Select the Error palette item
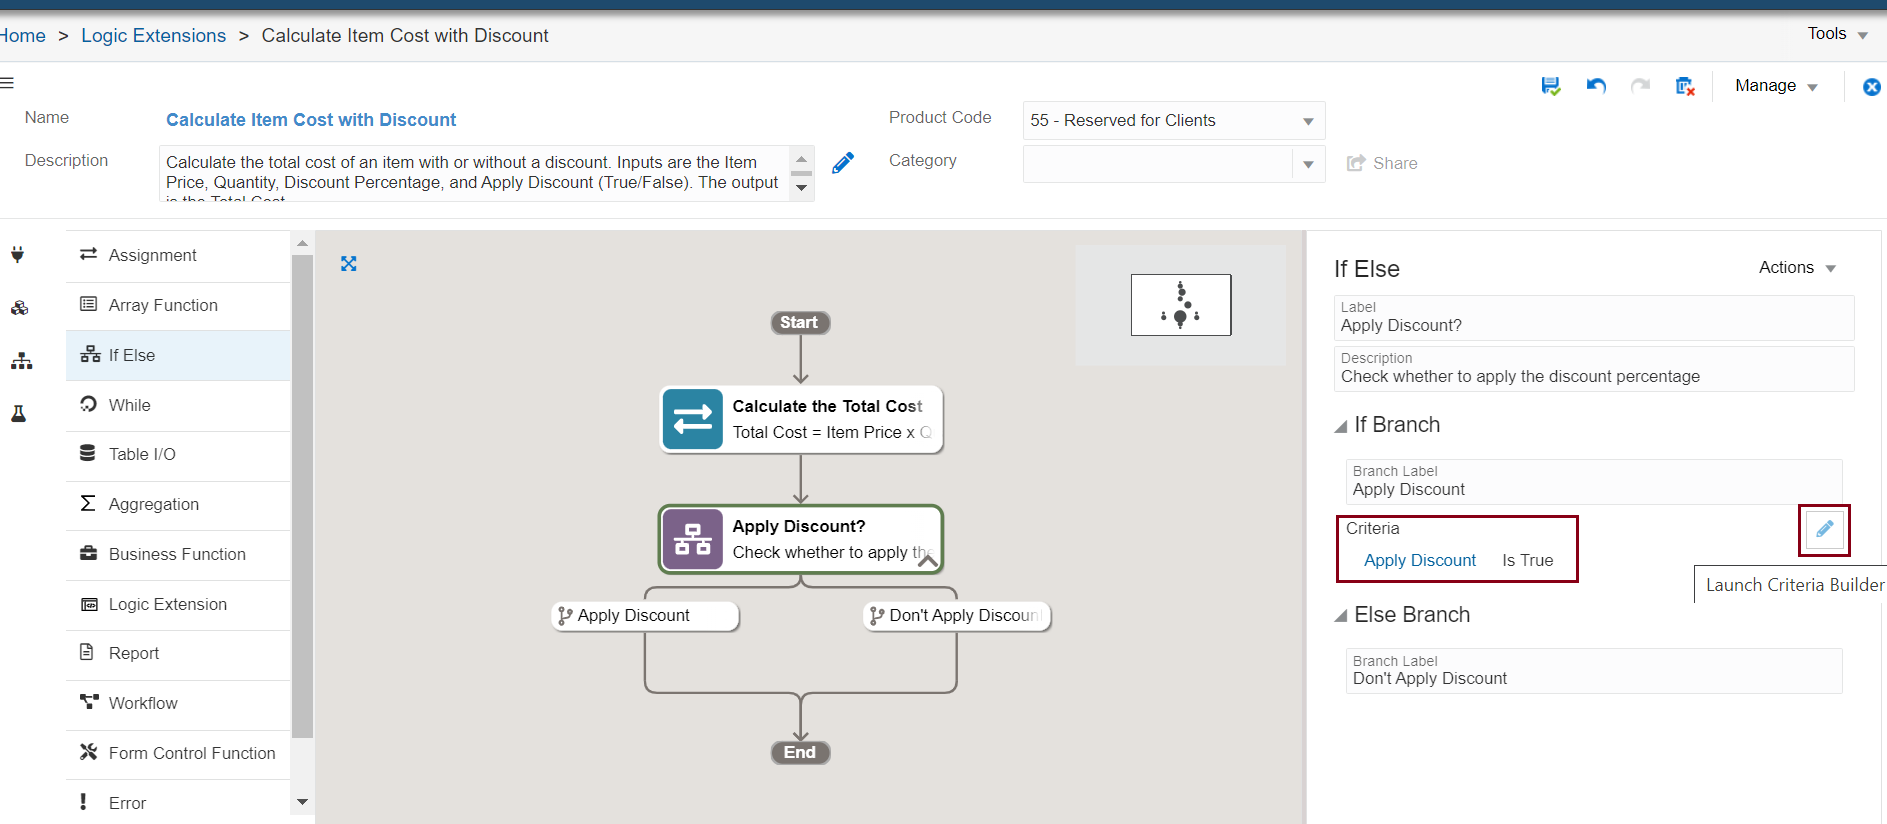 click(178, 803)
